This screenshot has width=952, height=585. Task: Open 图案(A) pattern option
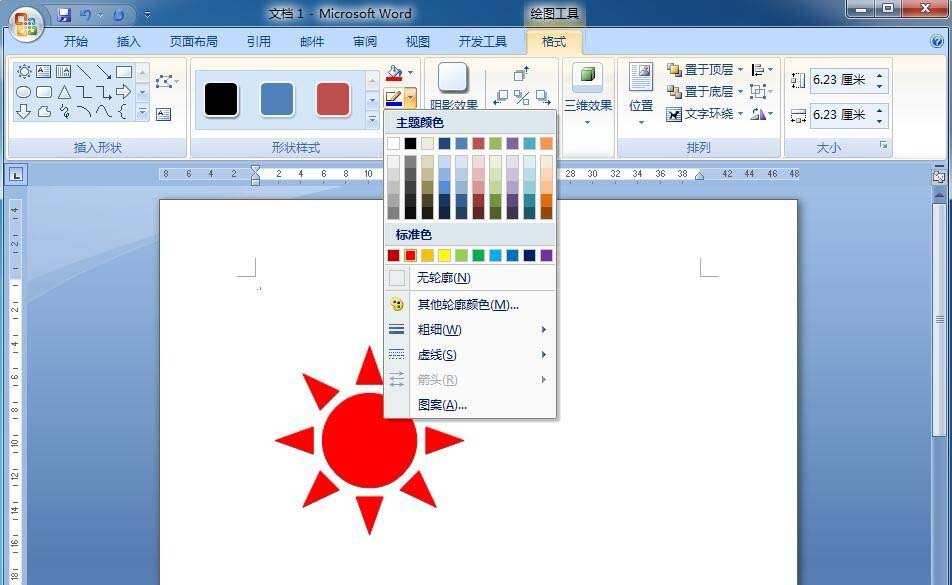coord(470,405)
